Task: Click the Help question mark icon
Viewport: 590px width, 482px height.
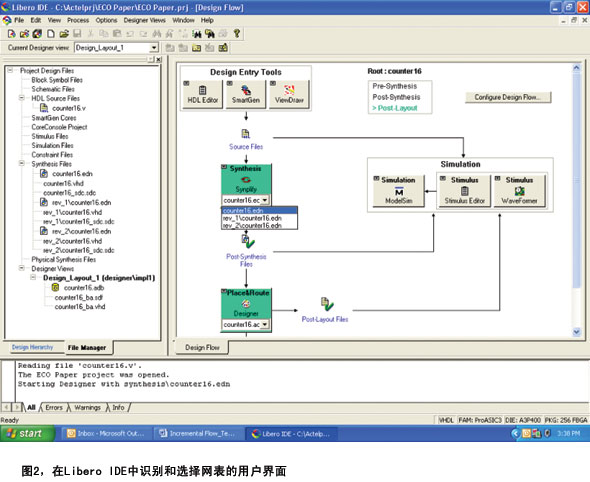Action: (x=237, y=34)
